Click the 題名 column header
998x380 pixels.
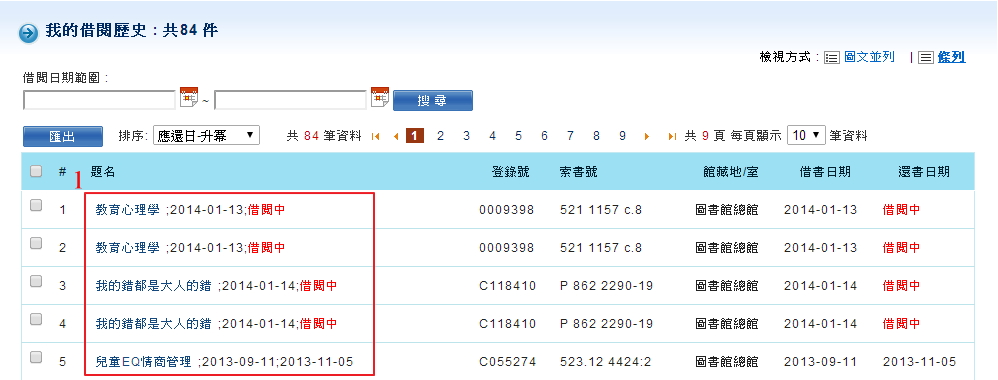(x=102, y=172)
